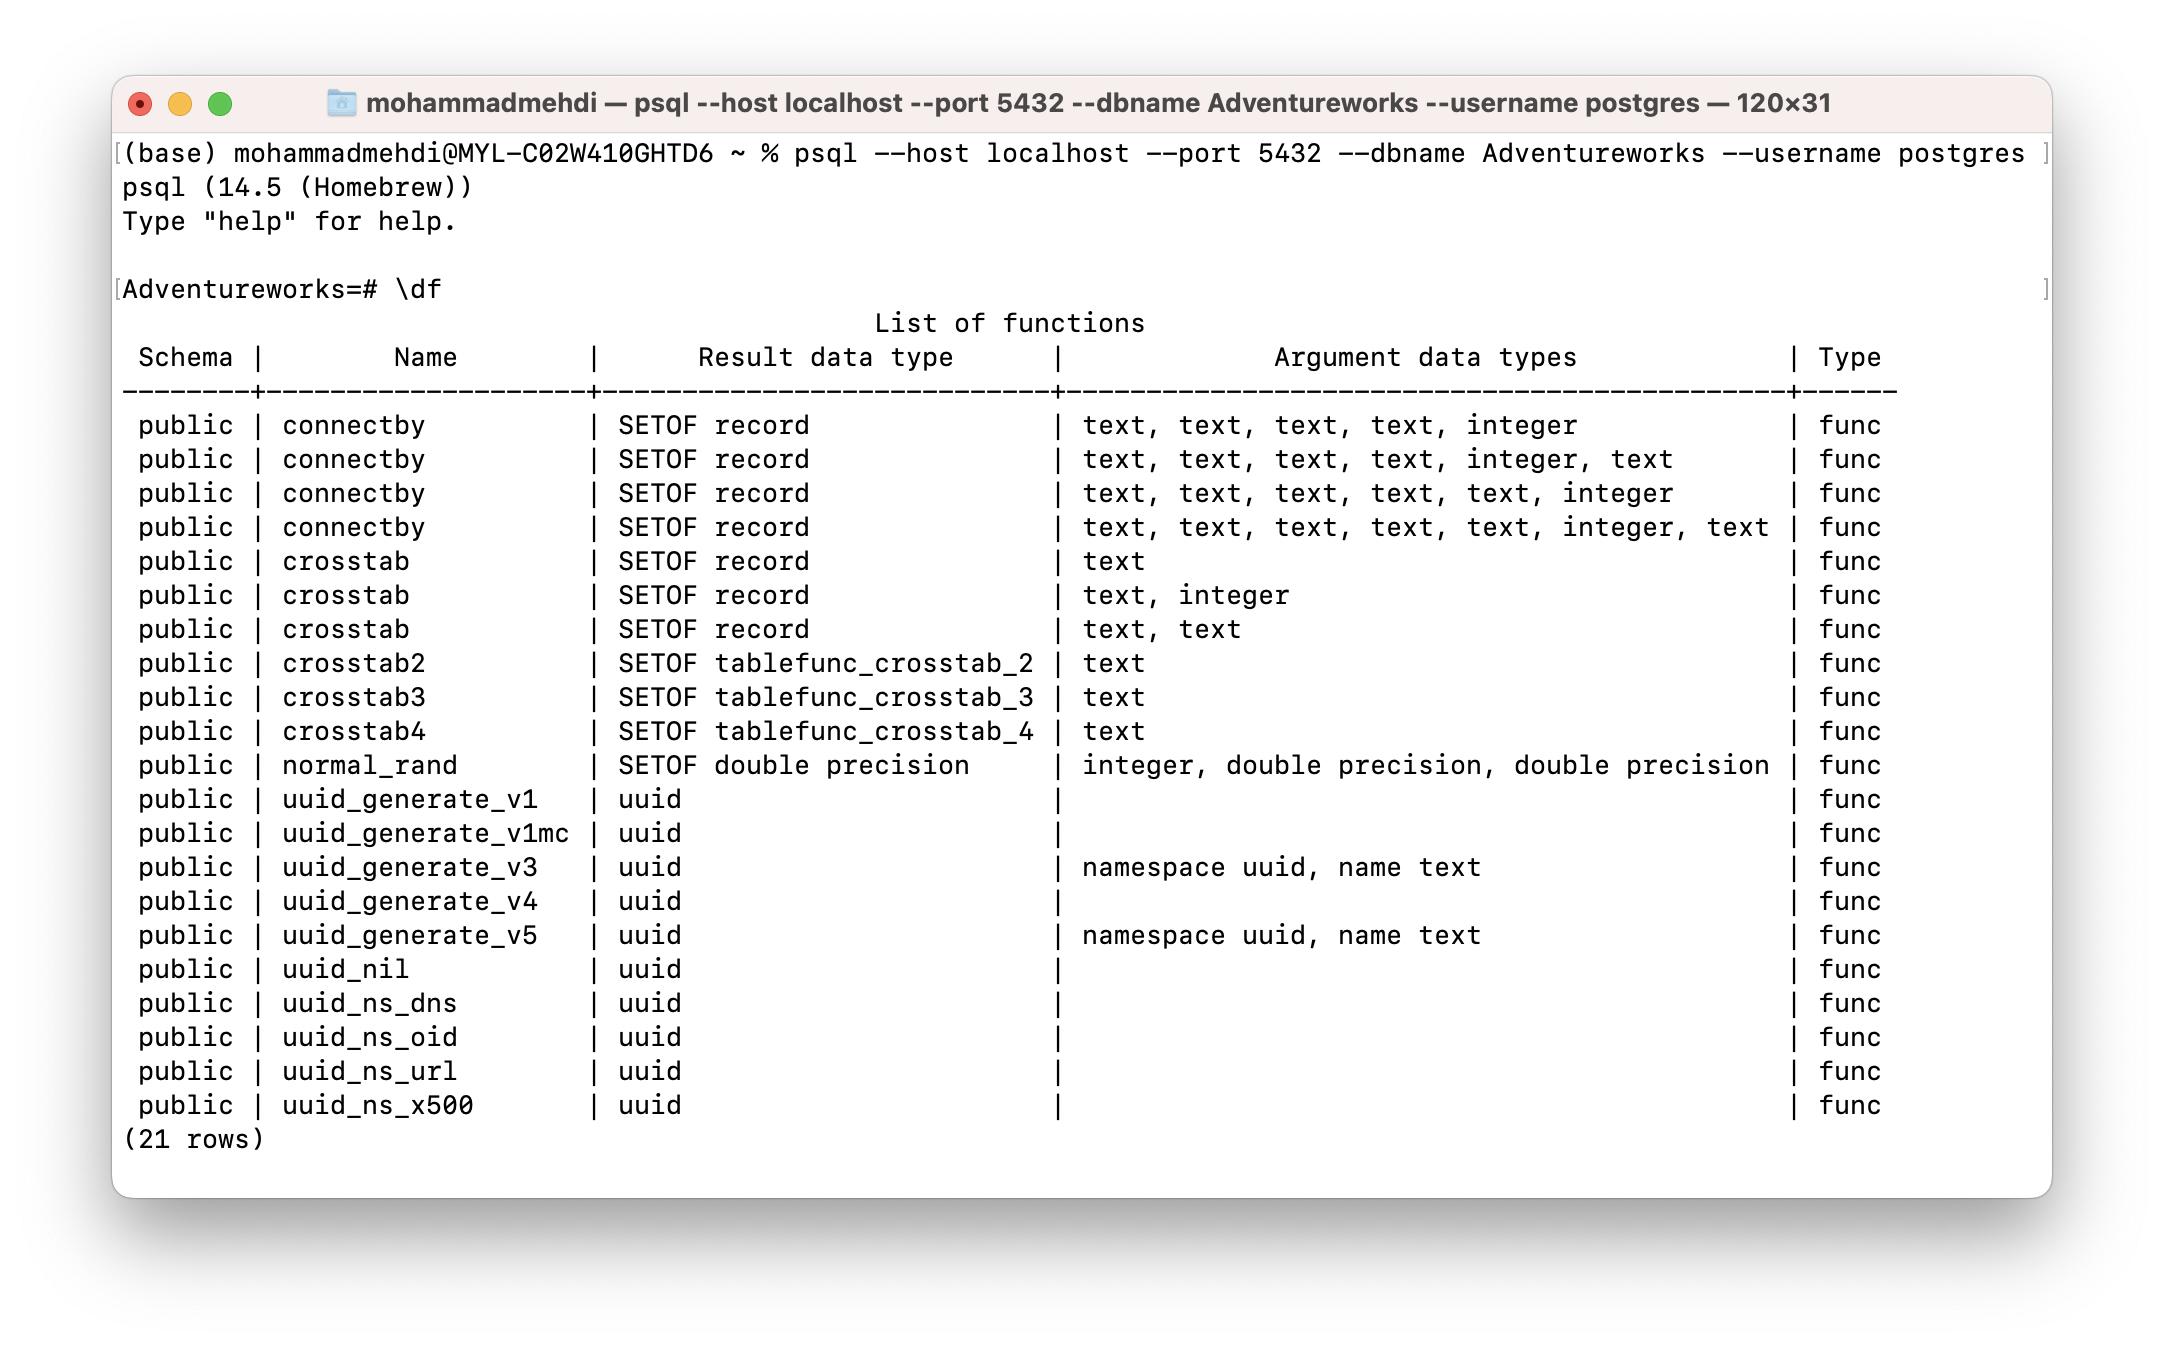Click the uuid_generate_v1mc function name

(x=426, y=834)
